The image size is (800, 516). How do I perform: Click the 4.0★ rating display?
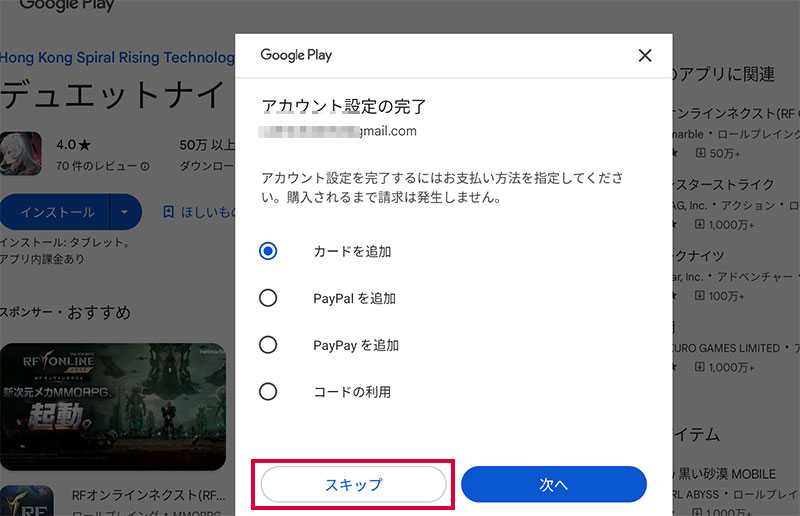[74, 145]
